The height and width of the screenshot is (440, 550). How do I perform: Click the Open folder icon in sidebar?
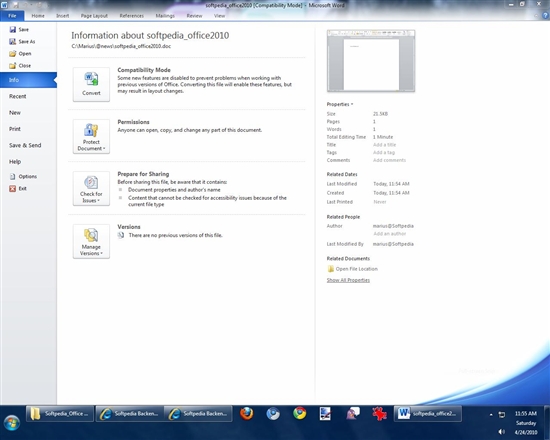13,53
